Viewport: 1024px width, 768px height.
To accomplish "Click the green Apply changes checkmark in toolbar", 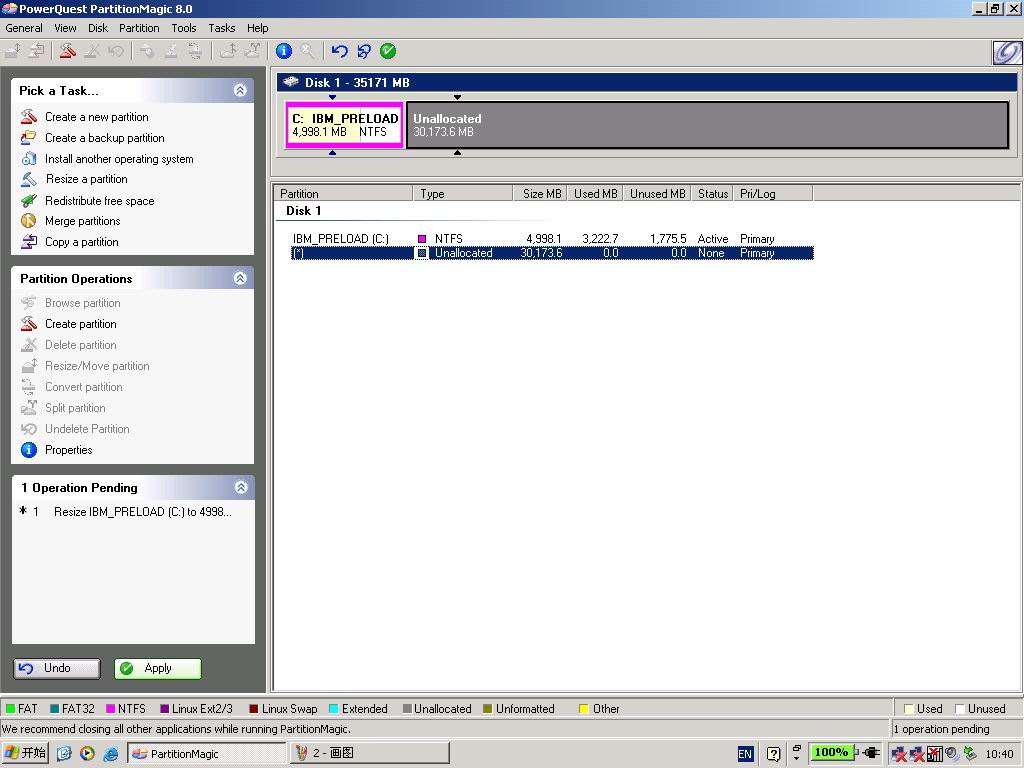I will [x=388, y=51].
